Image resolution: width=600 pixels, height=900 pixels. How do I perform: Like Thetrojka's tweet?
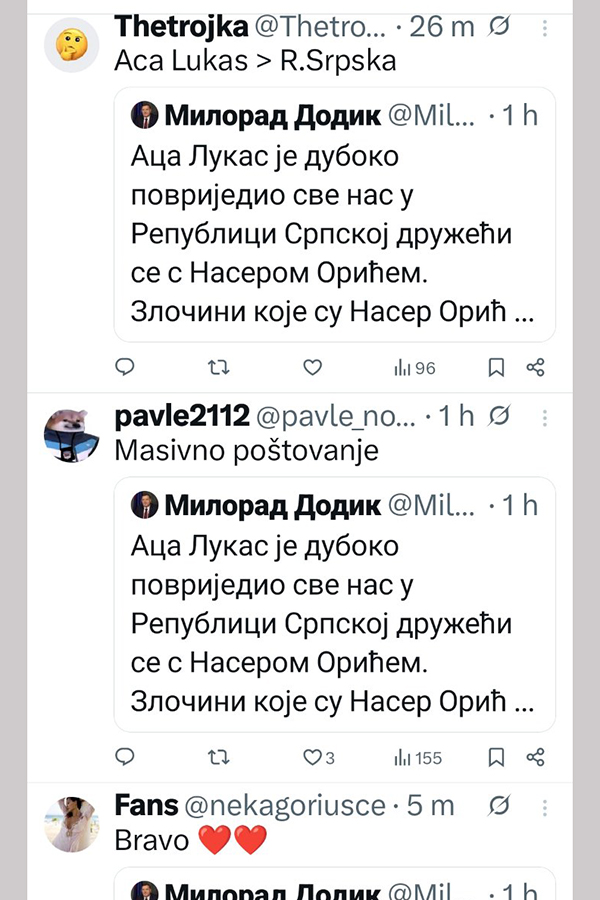pyautogui.click(x=312, y=368)
